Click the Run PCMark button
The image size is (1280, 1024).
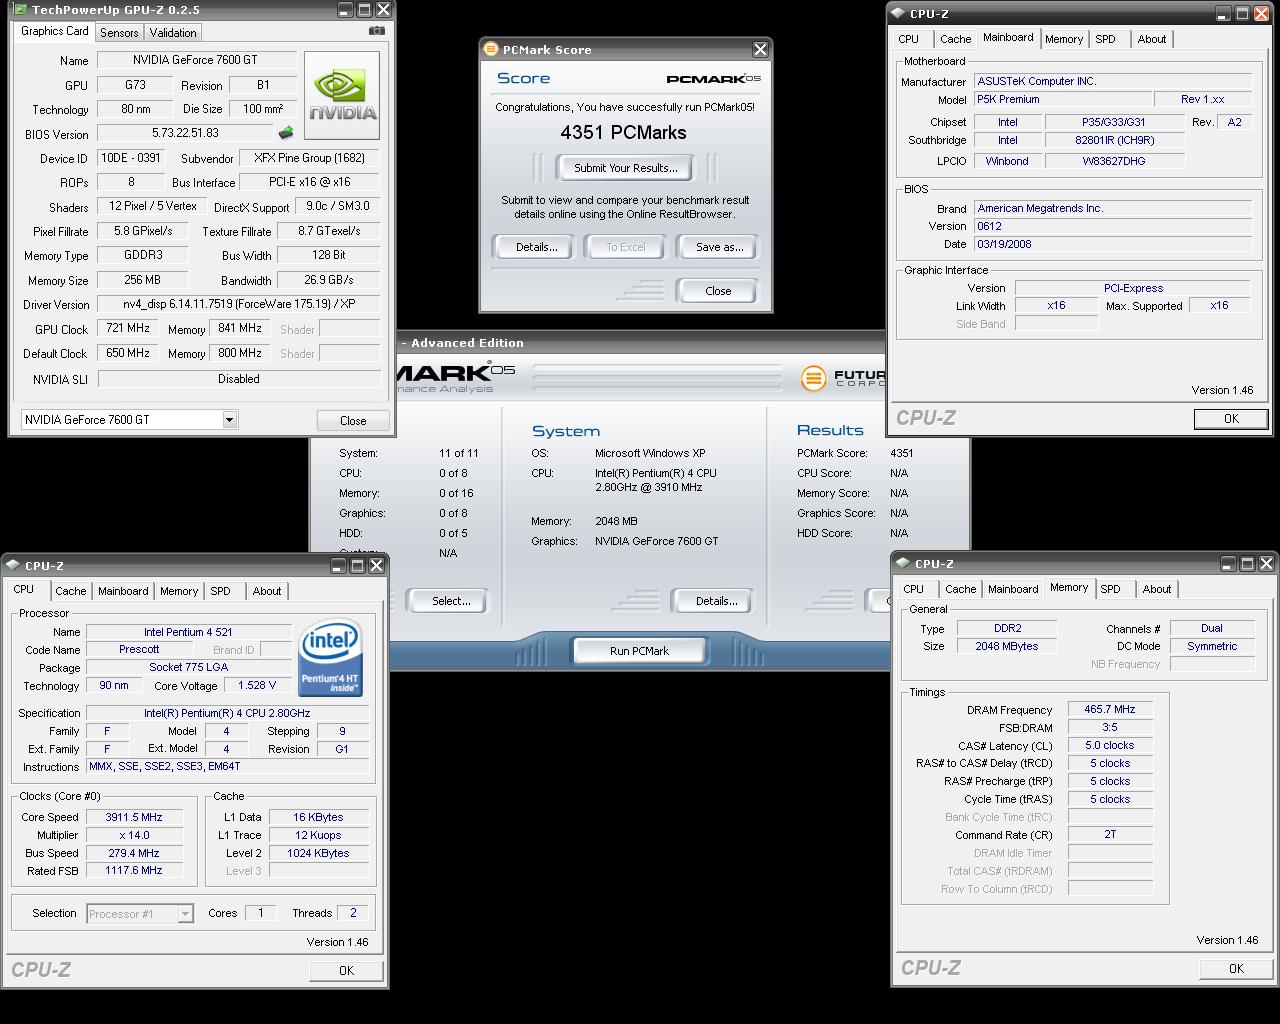tap(640, 651)
